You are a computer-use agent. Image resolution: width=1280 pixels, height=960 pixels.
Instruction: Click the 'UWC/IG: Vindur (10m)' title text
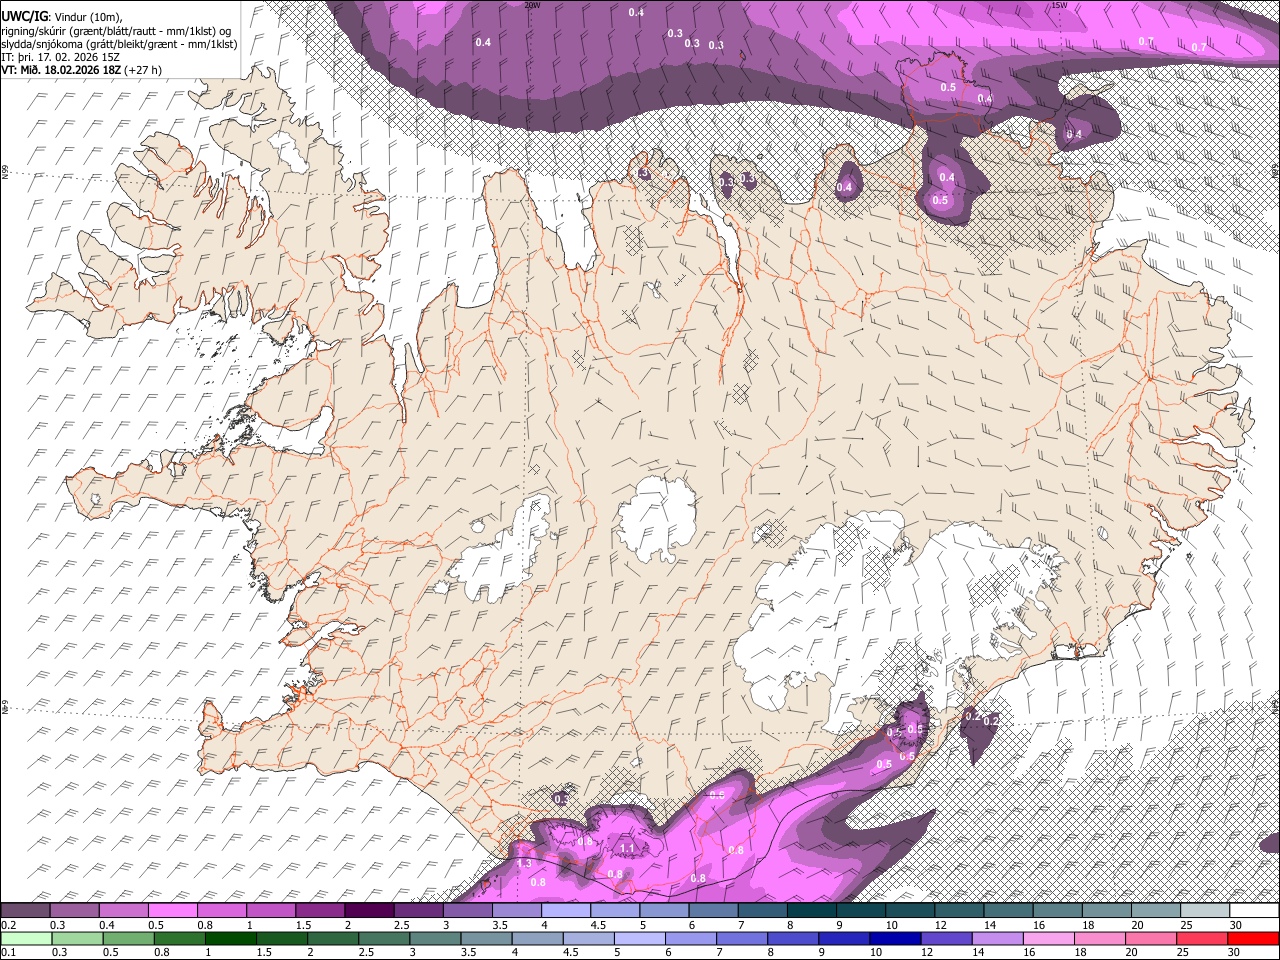[x=62, y=16]
